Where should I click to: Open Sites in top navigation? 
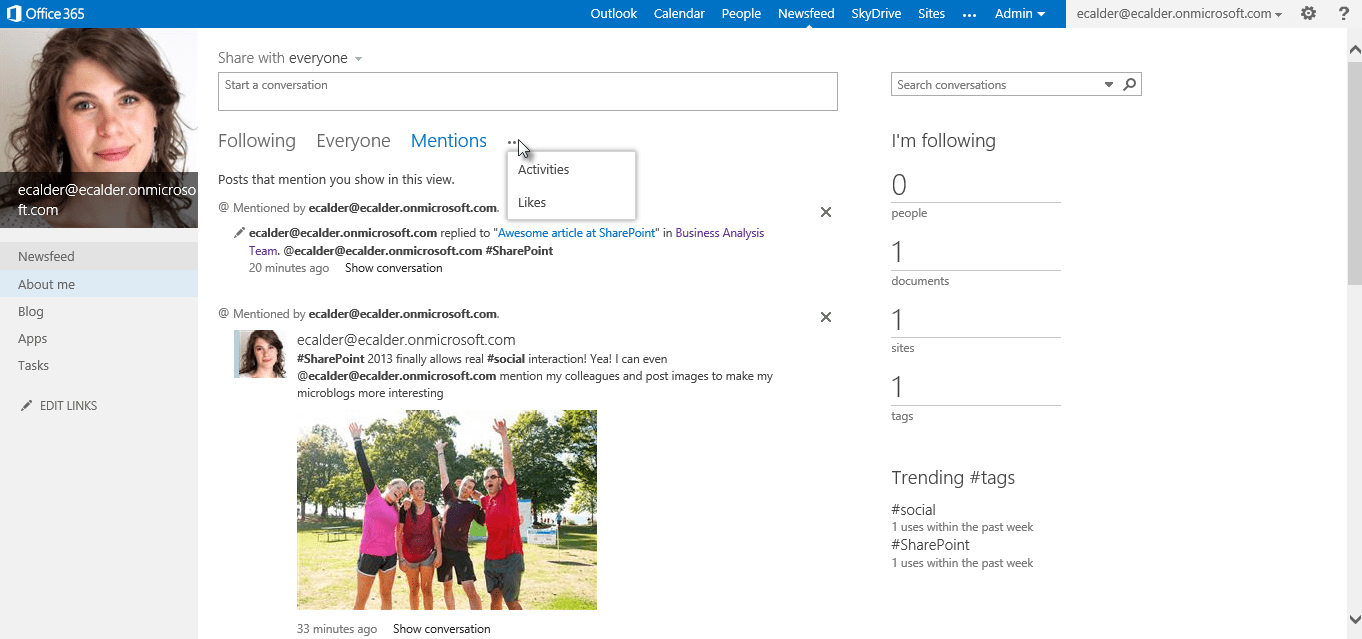coord(931,14)
